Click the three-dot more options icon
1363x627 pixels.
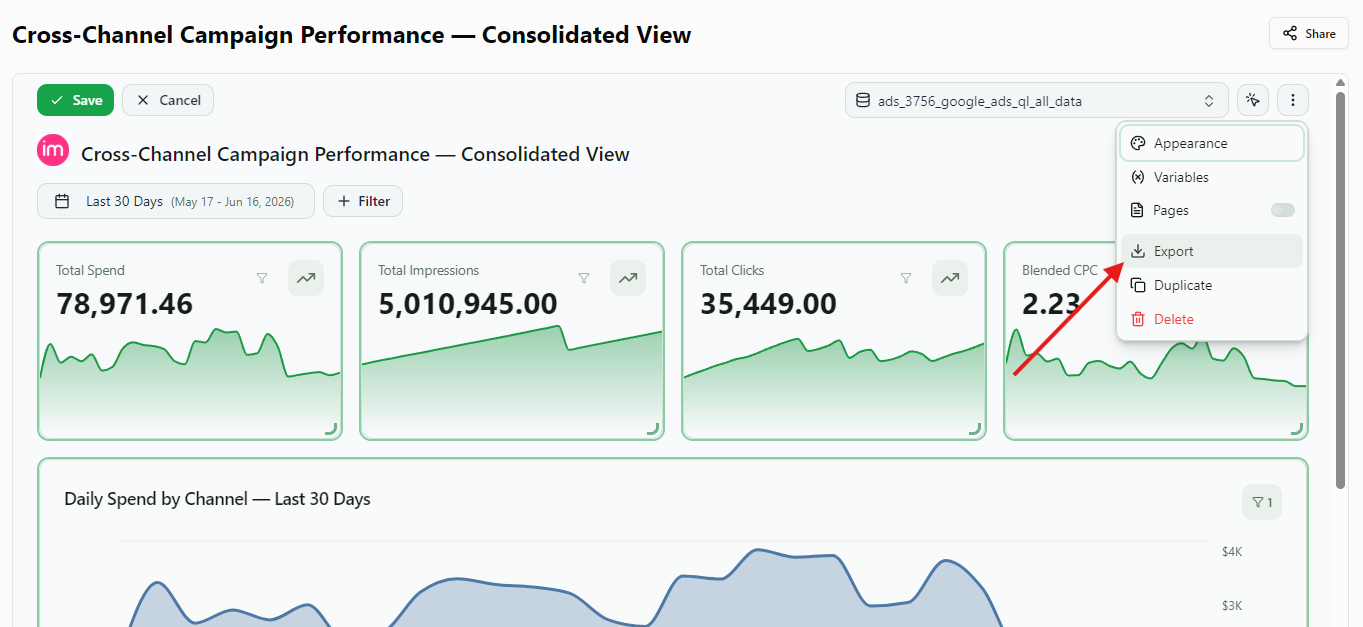pos(1293,100)
